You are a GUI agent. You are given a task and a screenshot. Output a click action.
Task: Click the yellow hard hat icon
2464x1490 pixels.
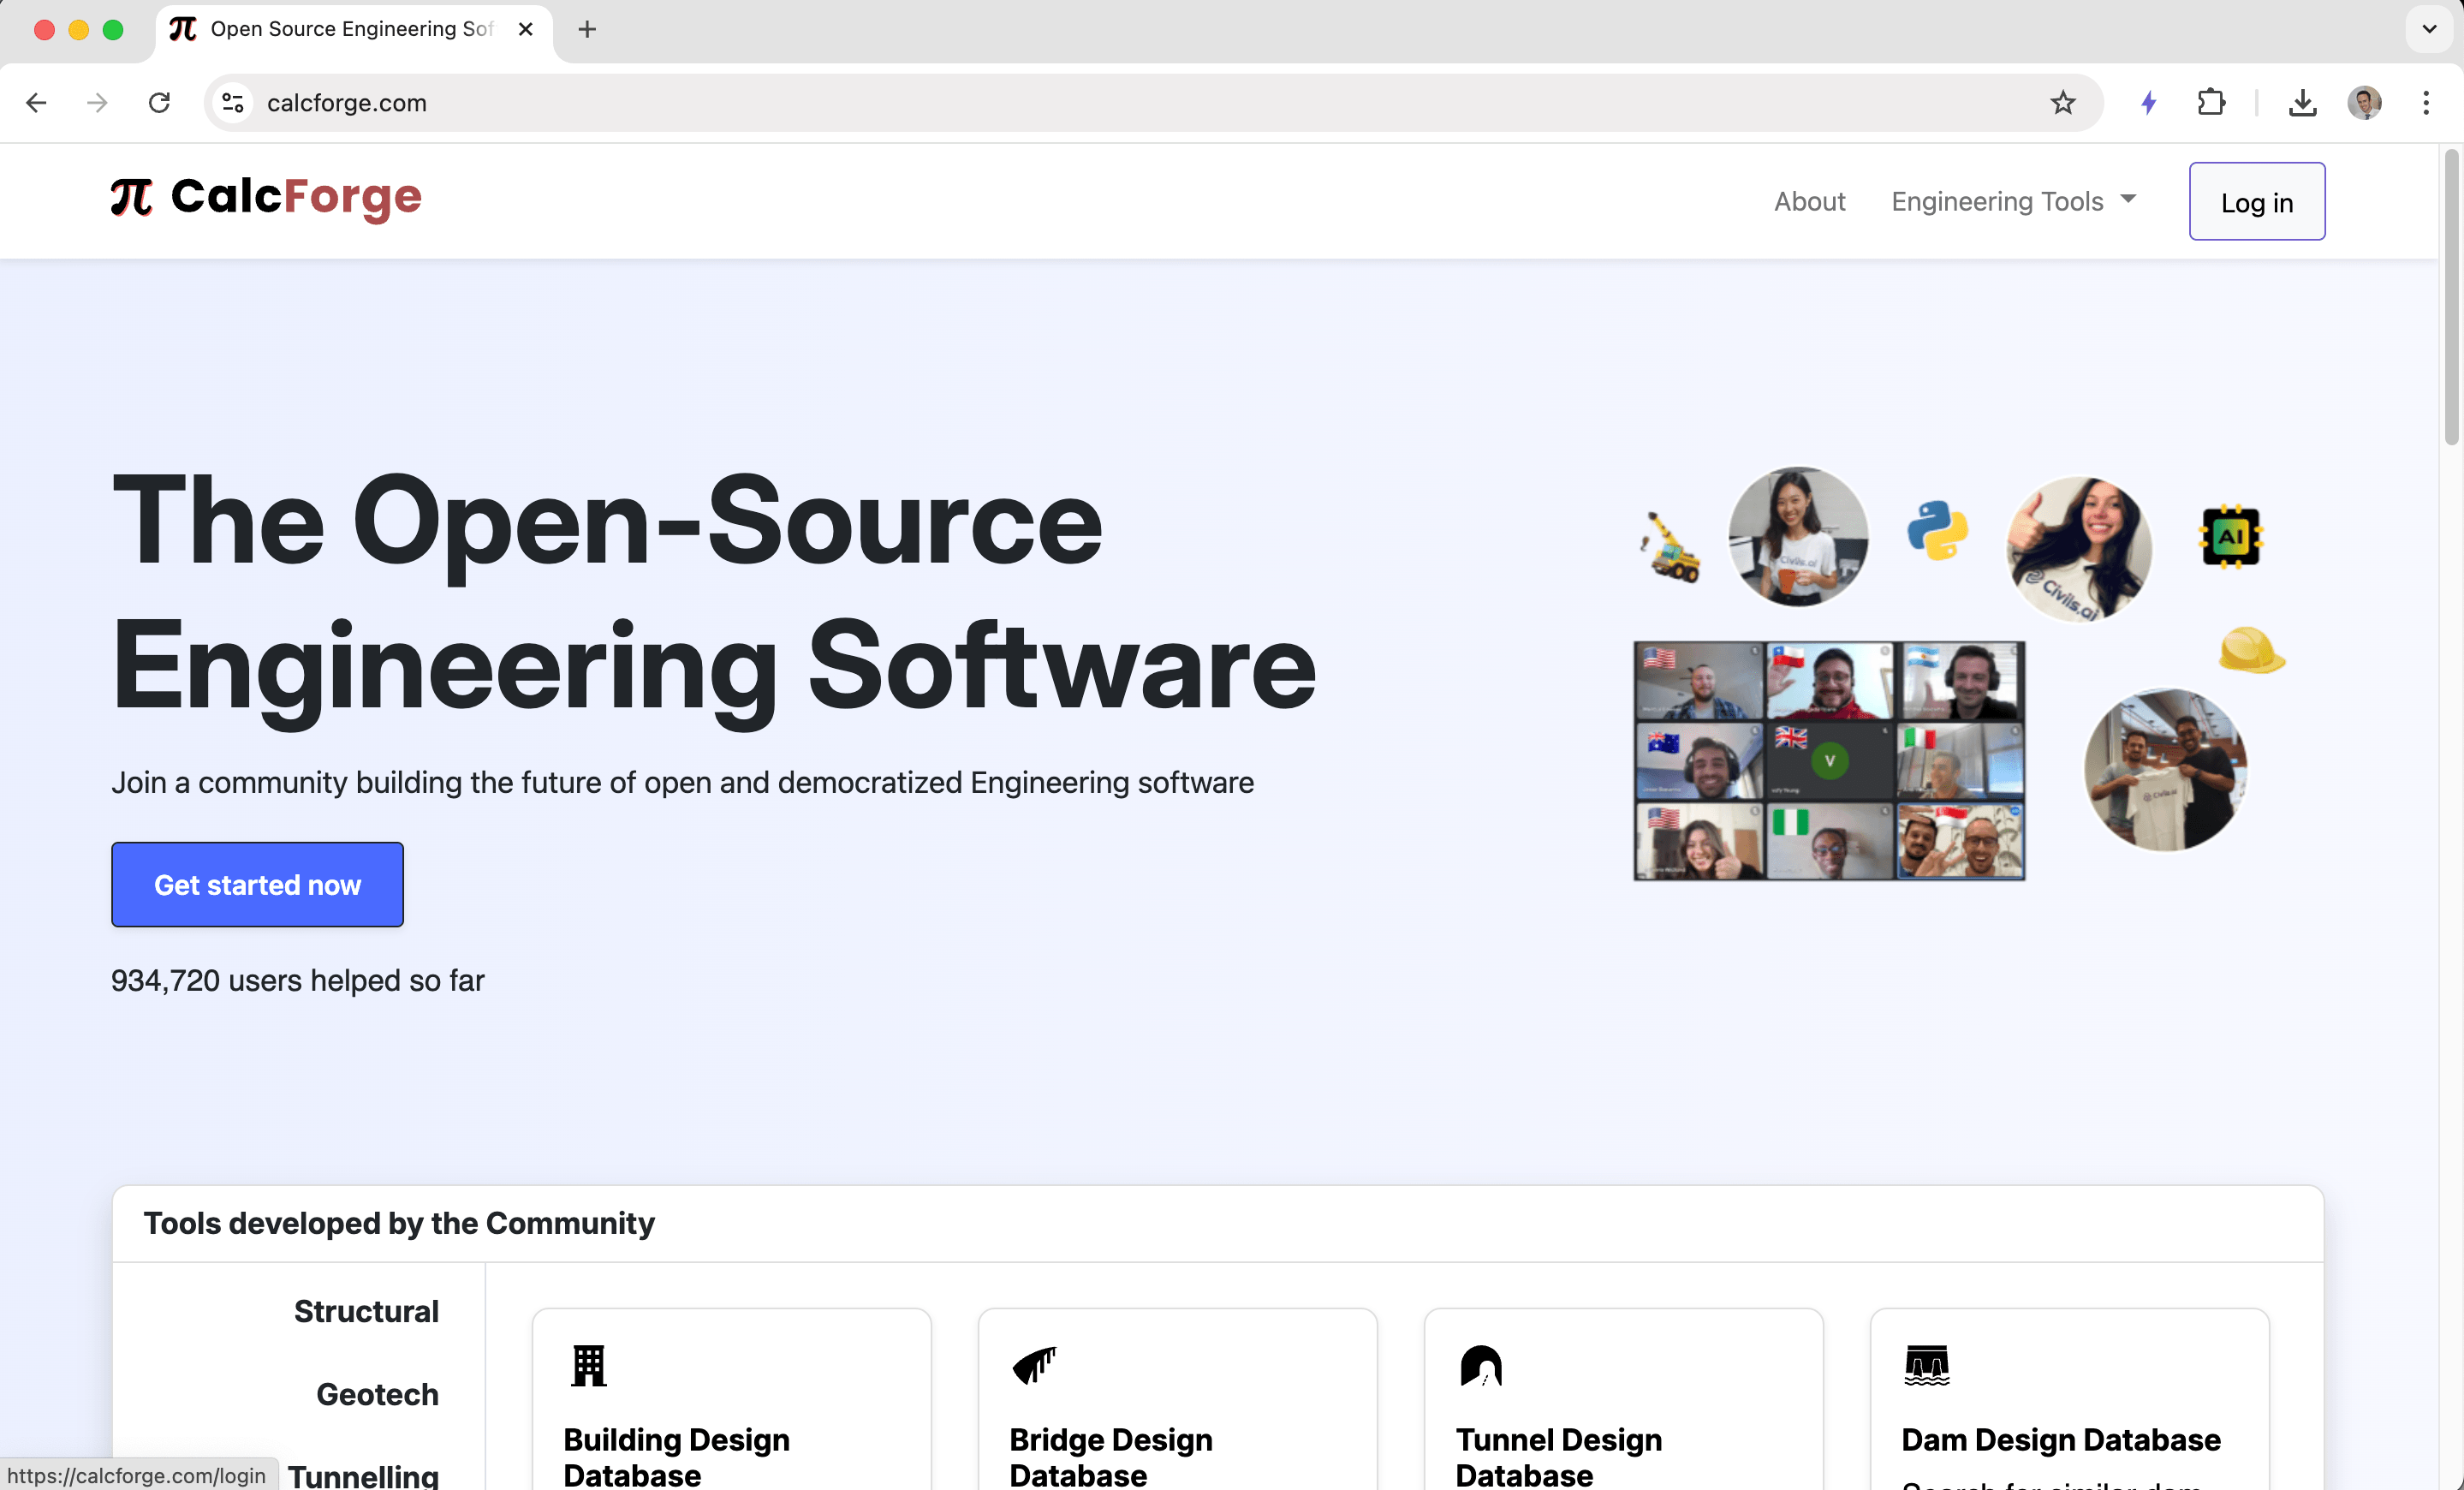click(x=2250, y=650)
